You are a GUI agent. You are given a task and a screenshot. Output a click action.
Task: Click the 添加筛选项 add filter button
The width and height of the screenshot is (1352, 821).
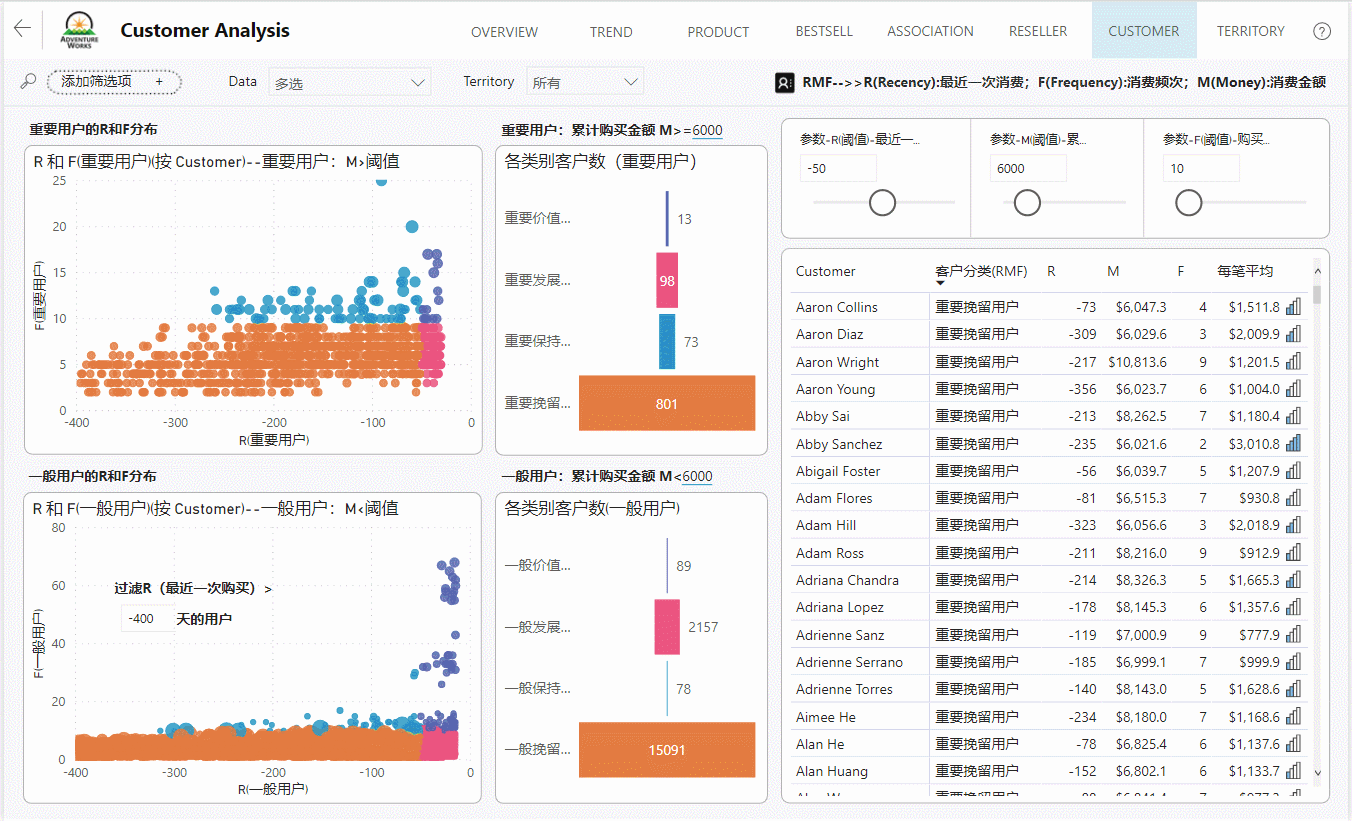pyautogui.click(x=113, y=81)
